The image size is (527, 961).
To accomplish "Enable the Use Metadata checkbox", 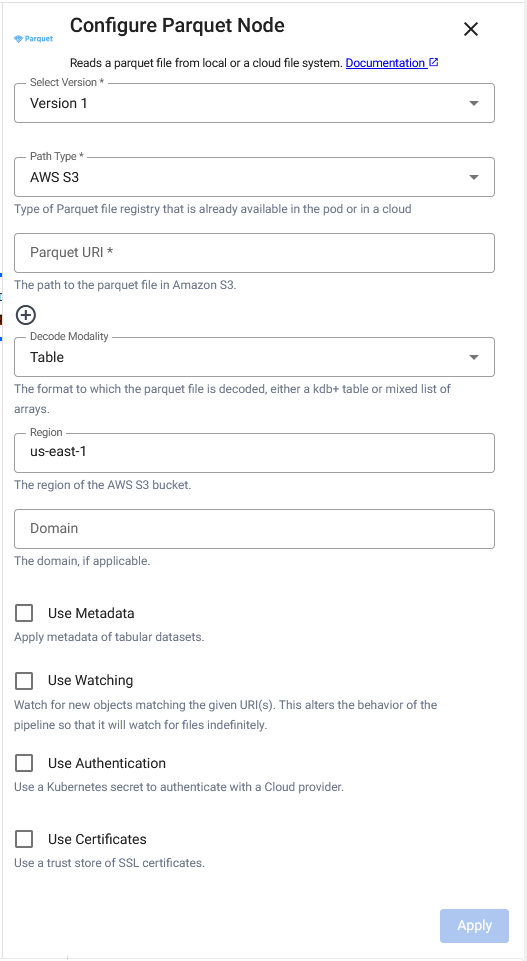I will click(x=24, y=613).
